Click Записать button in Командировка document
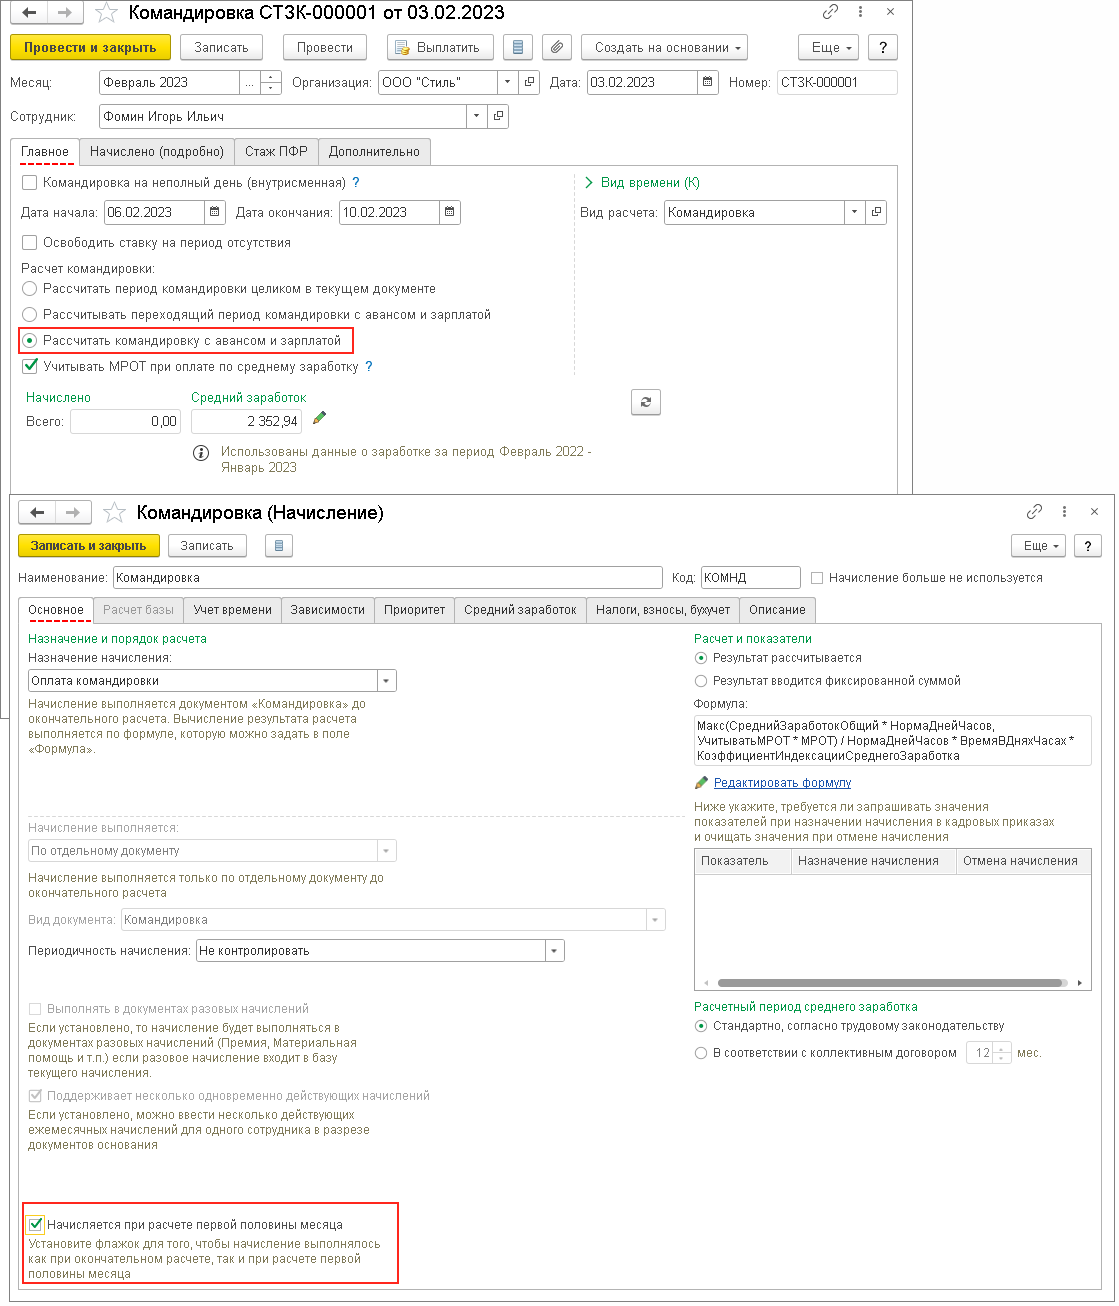Image resolution: width=1119 pixels, height=1306 pixels. pos(221,47)
